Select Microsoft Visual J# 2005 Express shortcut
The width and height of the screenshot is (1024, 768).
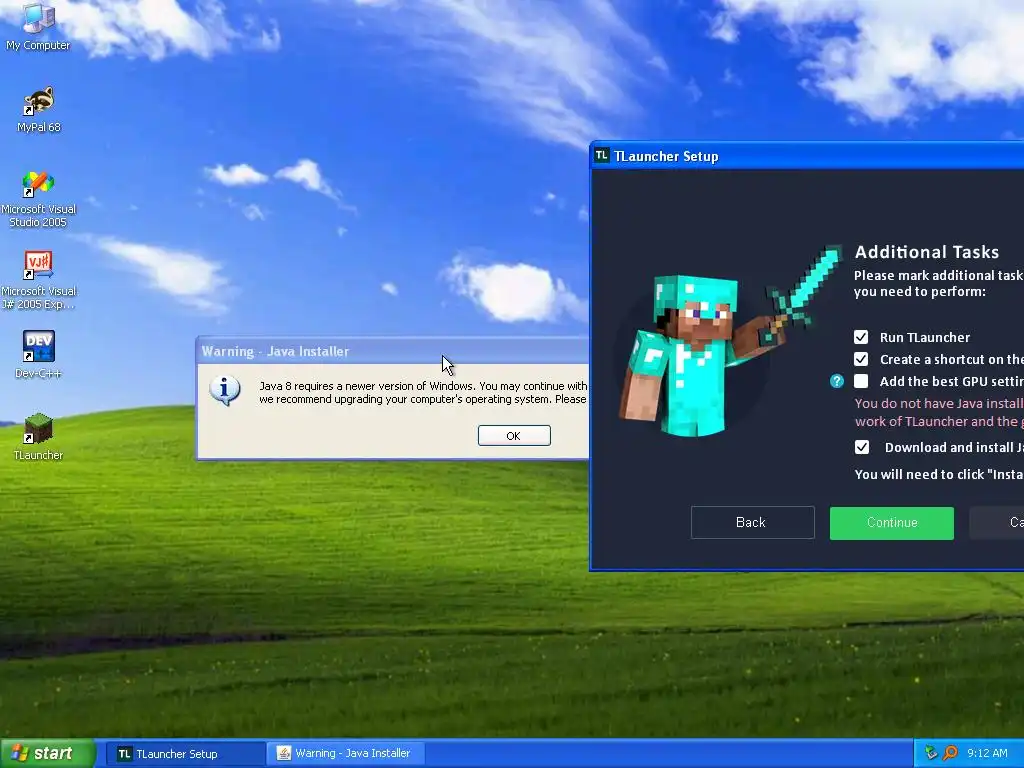pyautogui.click(x=39, y=280)
